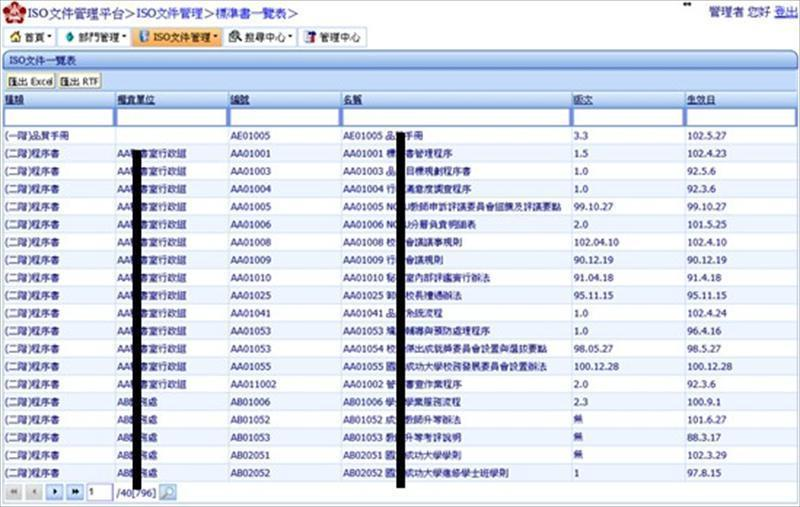800x507 pixels.
Task: Select the effective date 102.4.23
Action: 707,154
